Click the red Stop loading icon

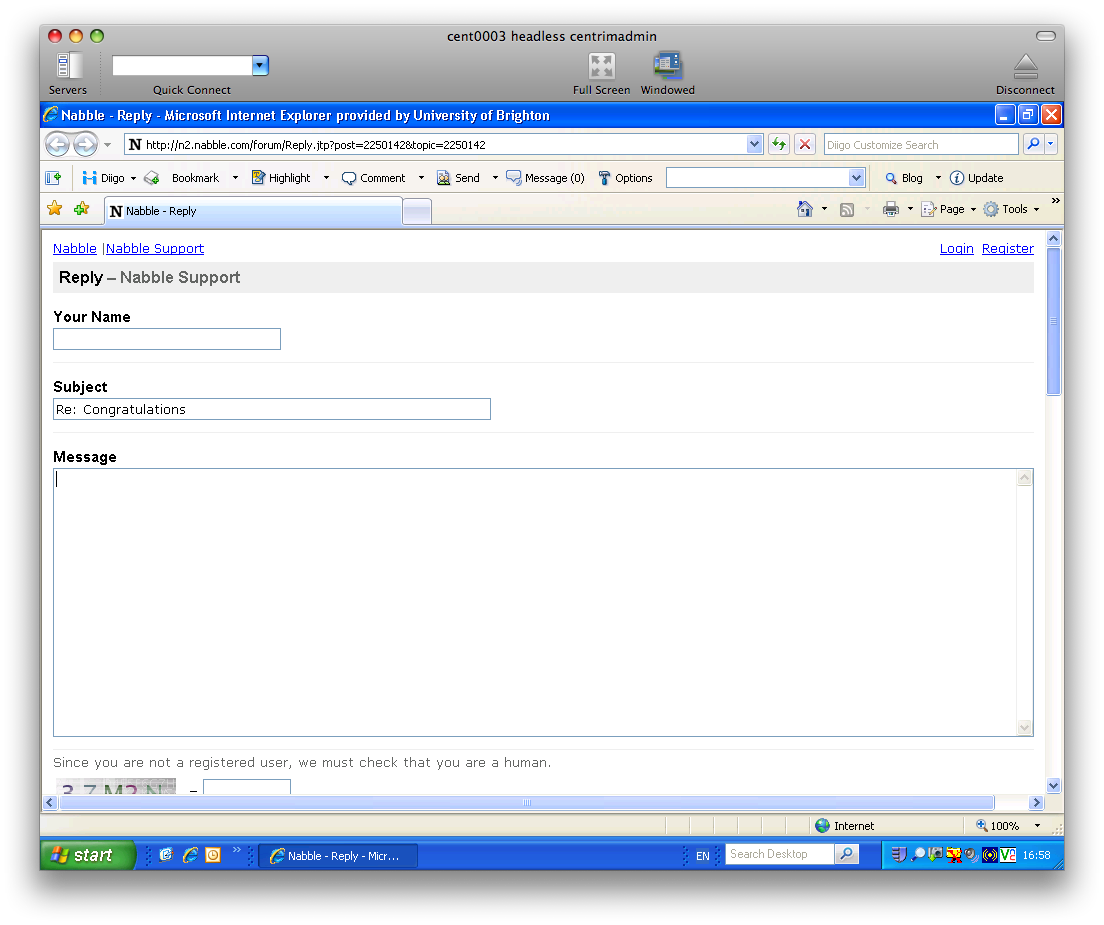[x=805, y=144]
